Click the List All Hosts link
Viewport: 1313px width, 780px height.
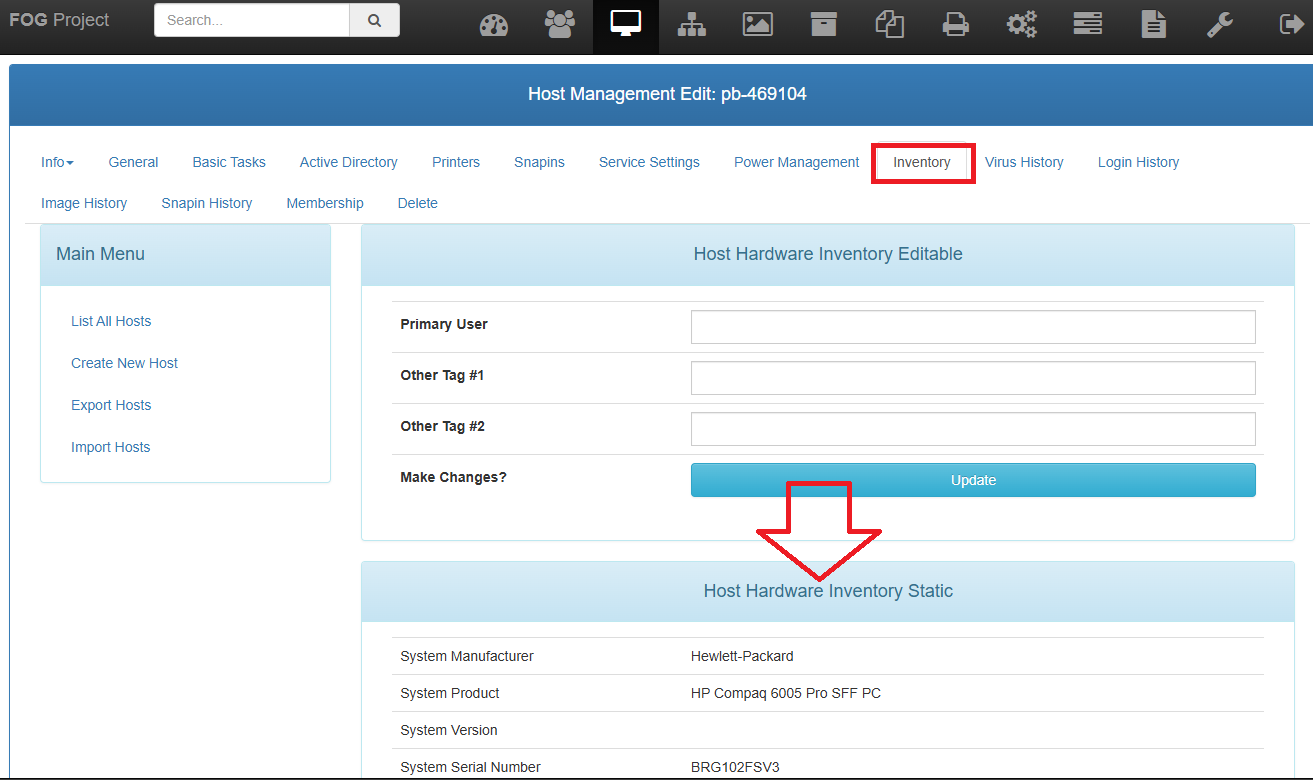click(111, 321)
